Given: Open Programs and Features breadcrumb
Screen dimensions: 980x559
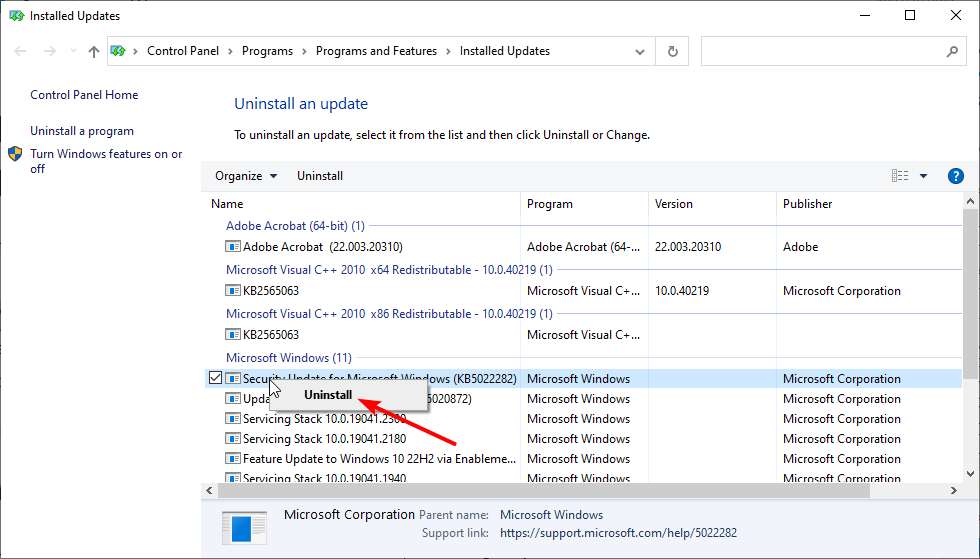Looking at the screenshot, I should tap(376, 51).
